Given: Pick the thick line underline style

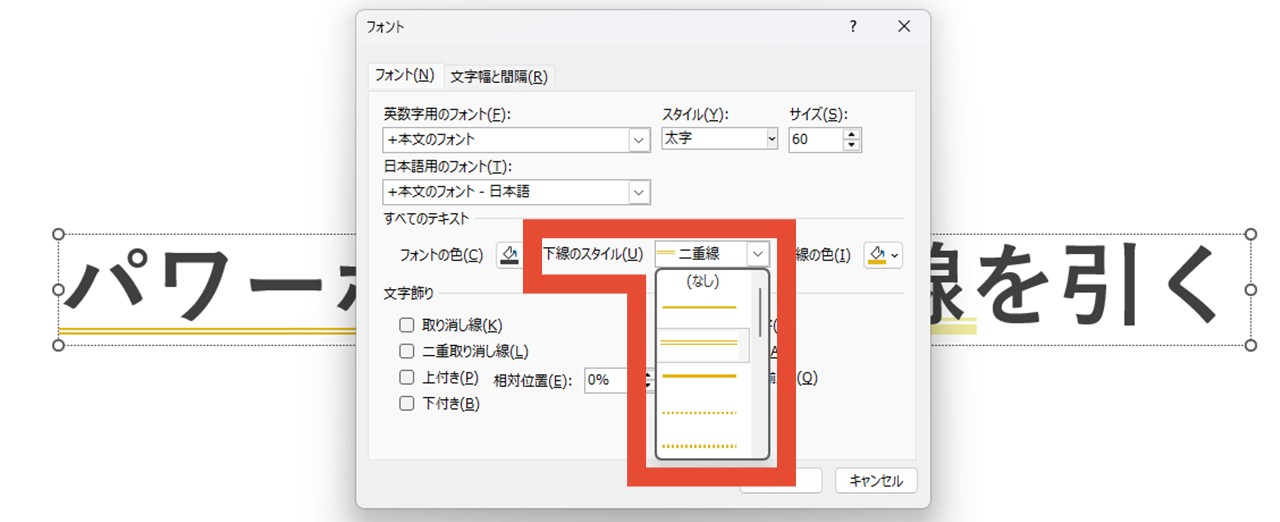Looking at the screenshot, I should coord(699,376).
